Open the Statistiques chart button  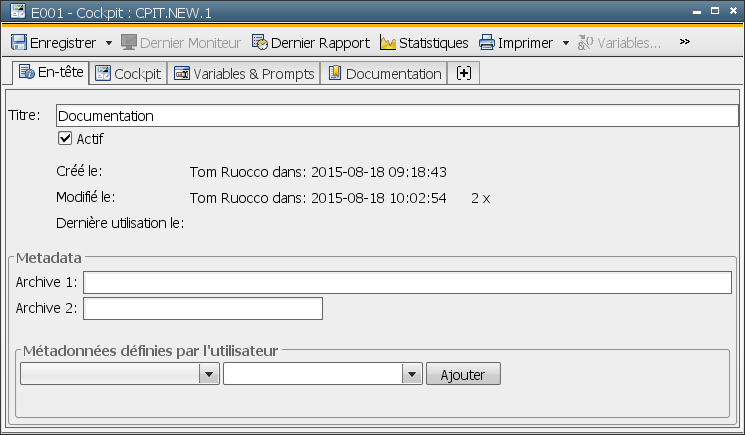424,43
